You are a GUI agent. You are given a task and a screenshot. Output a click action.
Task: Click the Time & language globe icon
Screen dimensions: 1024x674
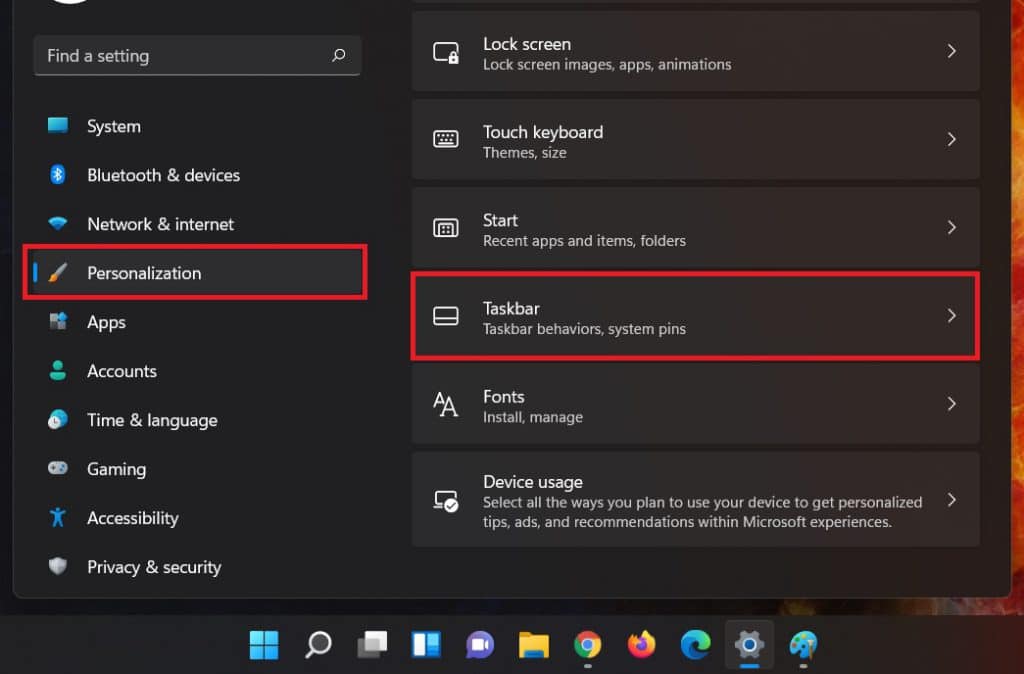tap(57, 419)
